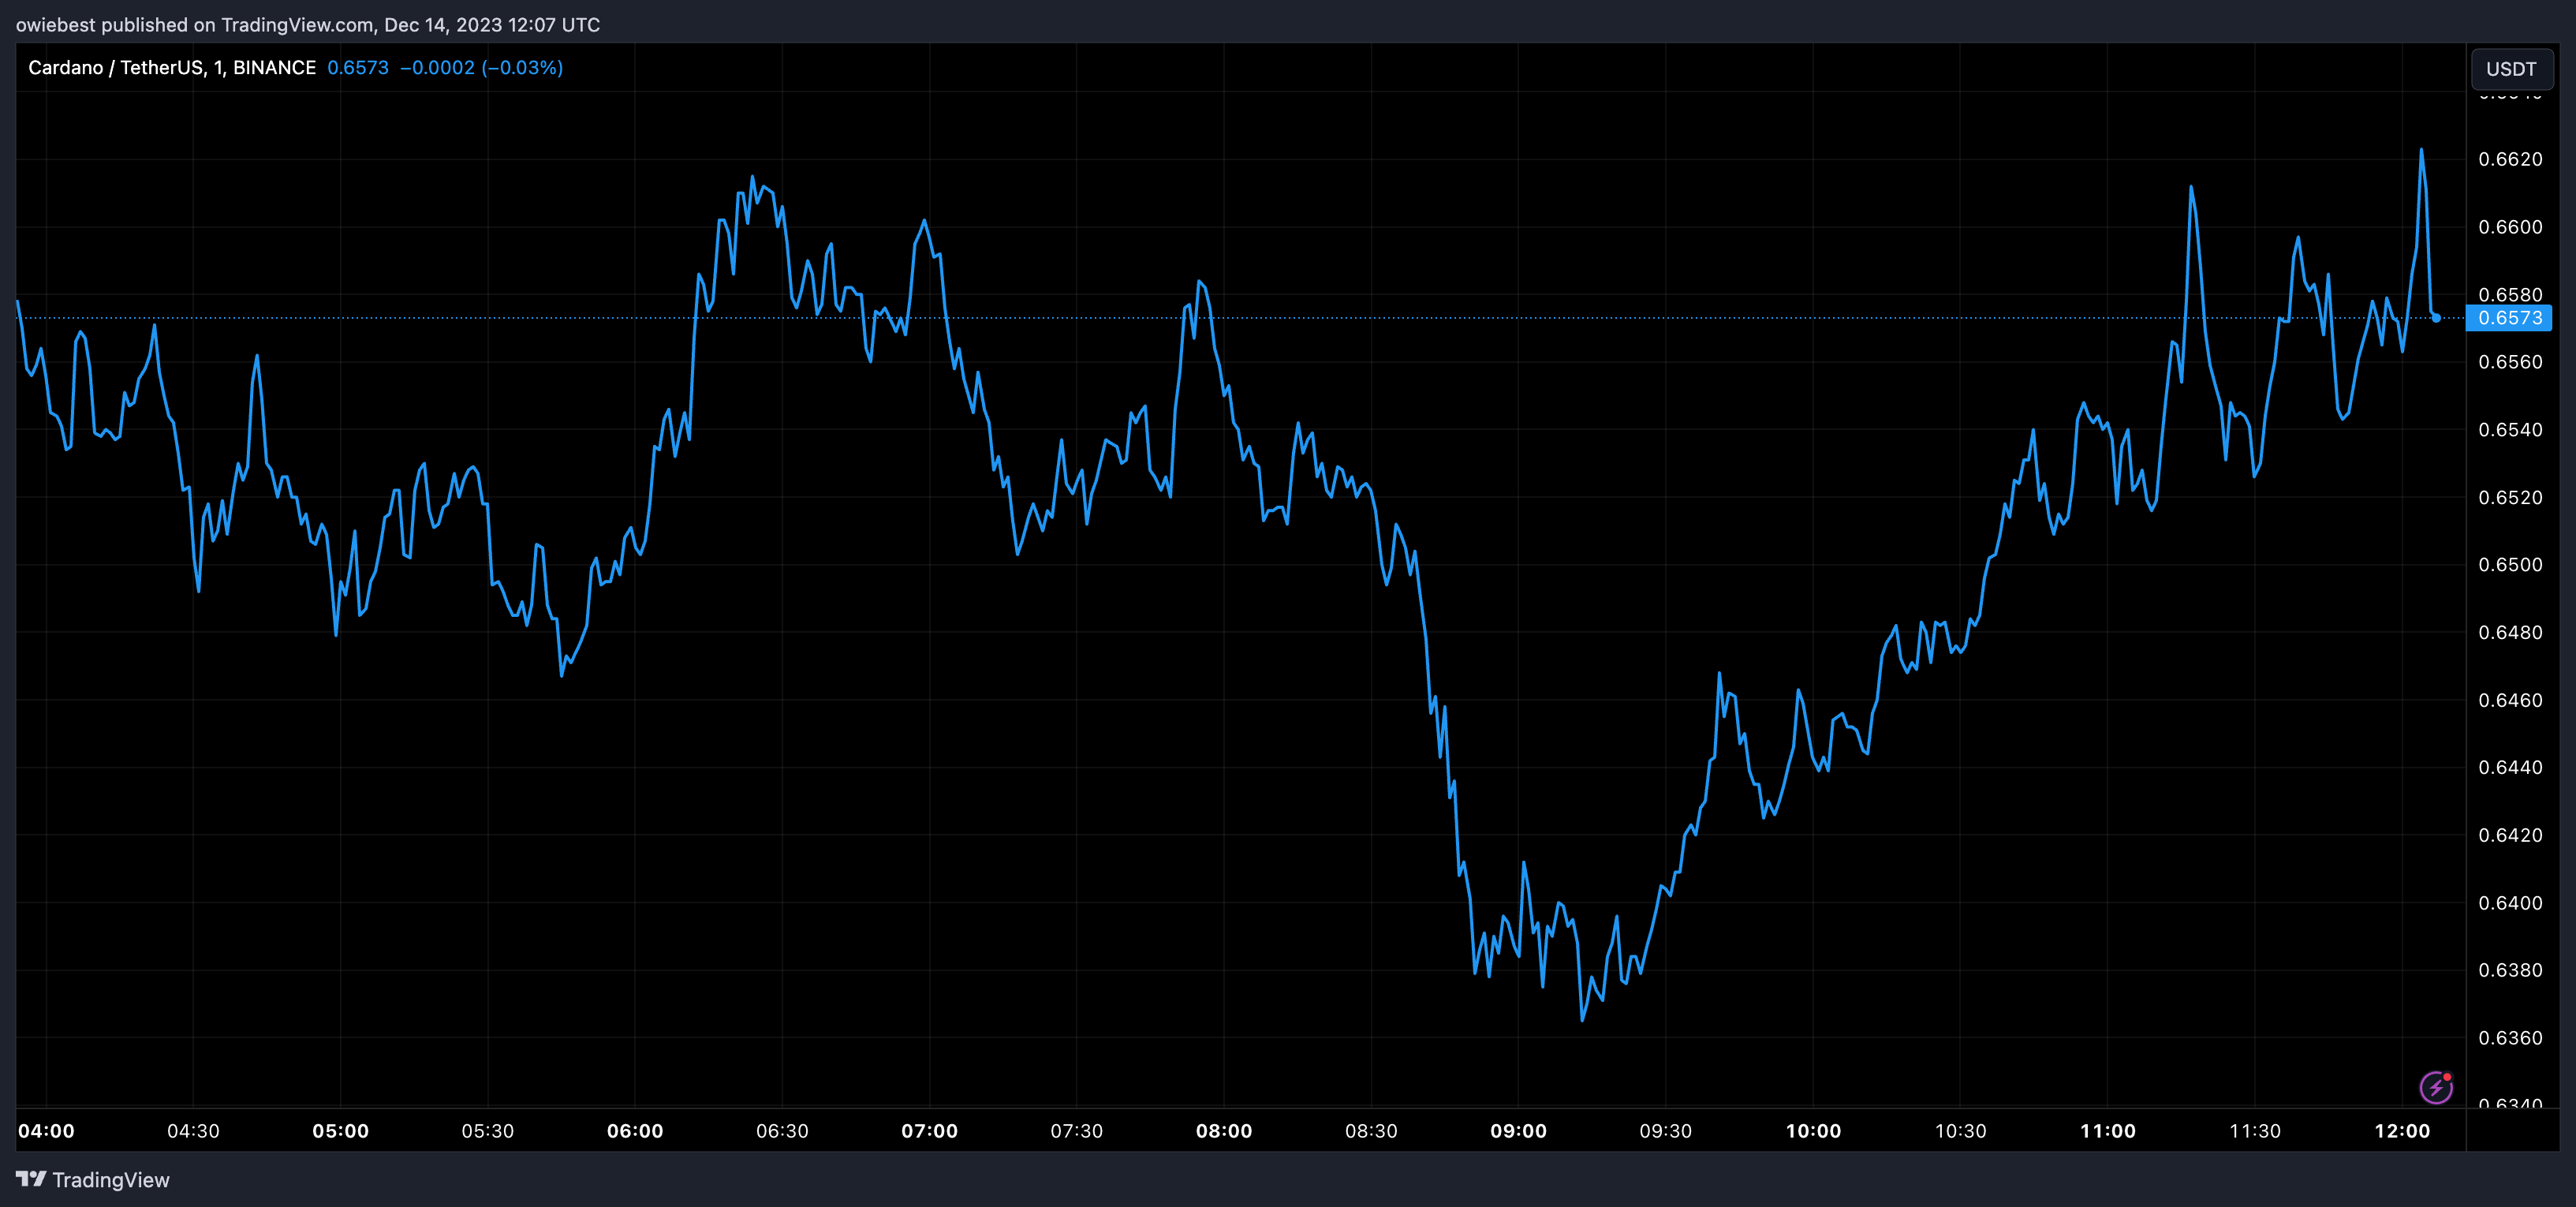The image size is (2576, 1207).
Task: Click the 04:00 time axis label
Action: pos(46,1131)
